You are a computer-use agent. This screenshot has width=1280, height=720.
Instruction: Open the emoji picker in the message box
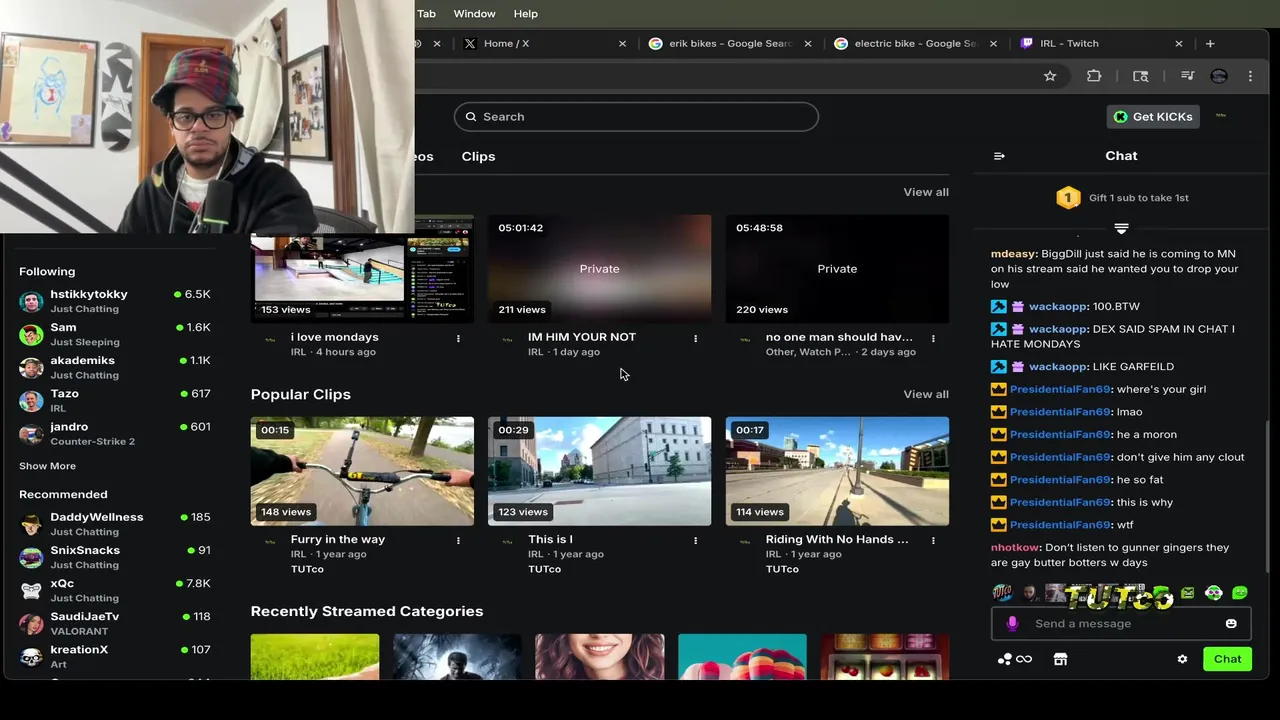point(1231,623)
